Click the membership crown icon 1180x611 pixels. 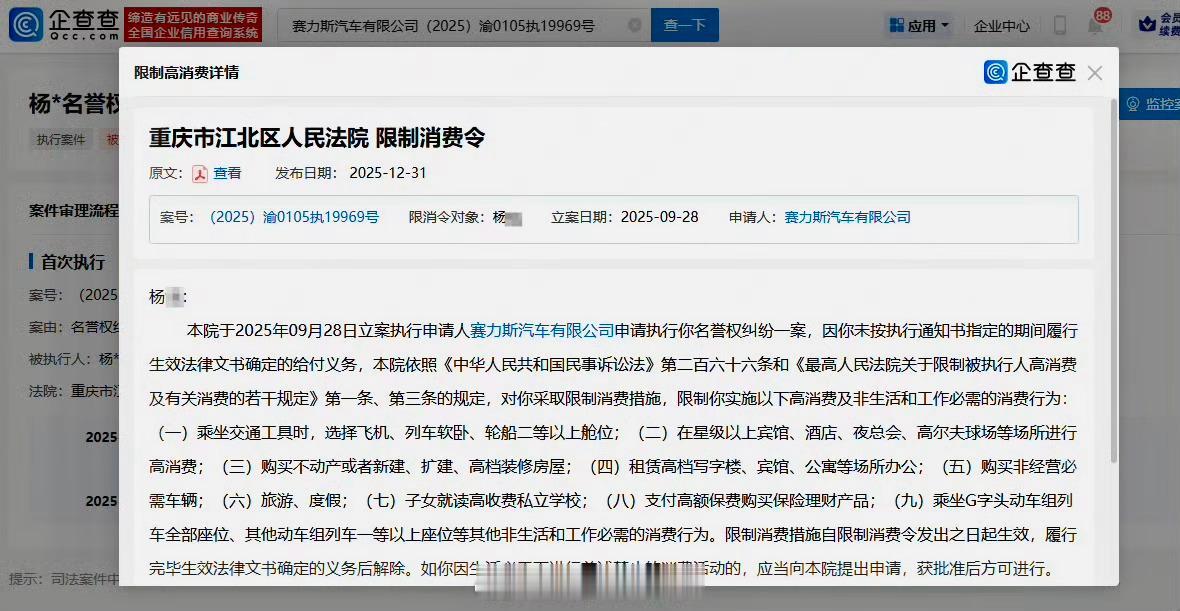pos(1148,25)
